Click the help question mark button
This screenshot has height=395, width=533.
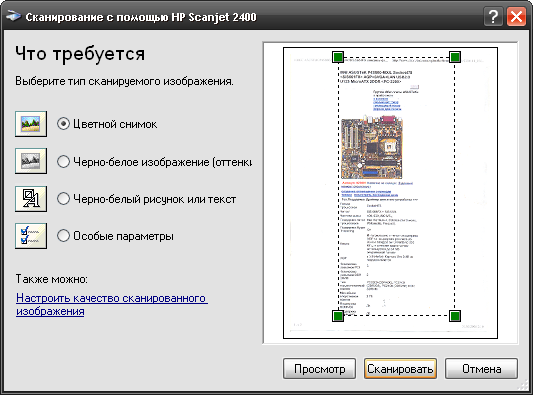click(493, 16)
